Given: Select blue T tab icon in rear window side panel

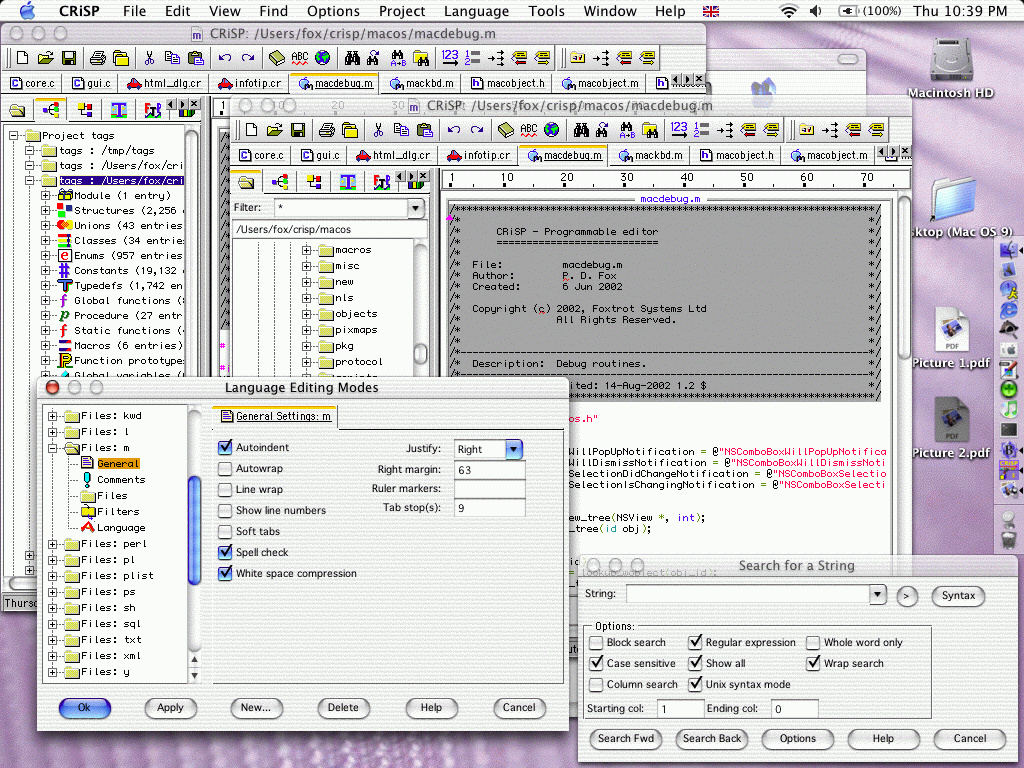Looking at the screenshot, I should pyautogui.click(x=119, y=110).
